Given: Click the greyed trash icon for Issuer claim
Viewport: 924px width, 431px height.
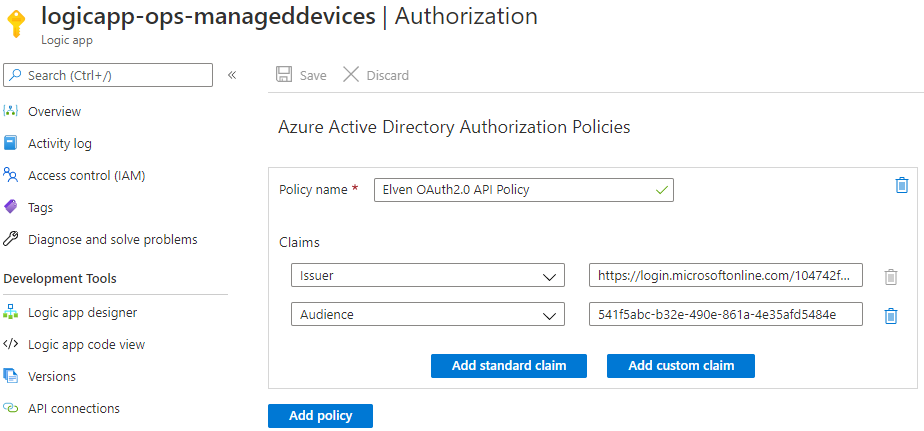Looking at the screenshot, I should click(x=891, y=277).
